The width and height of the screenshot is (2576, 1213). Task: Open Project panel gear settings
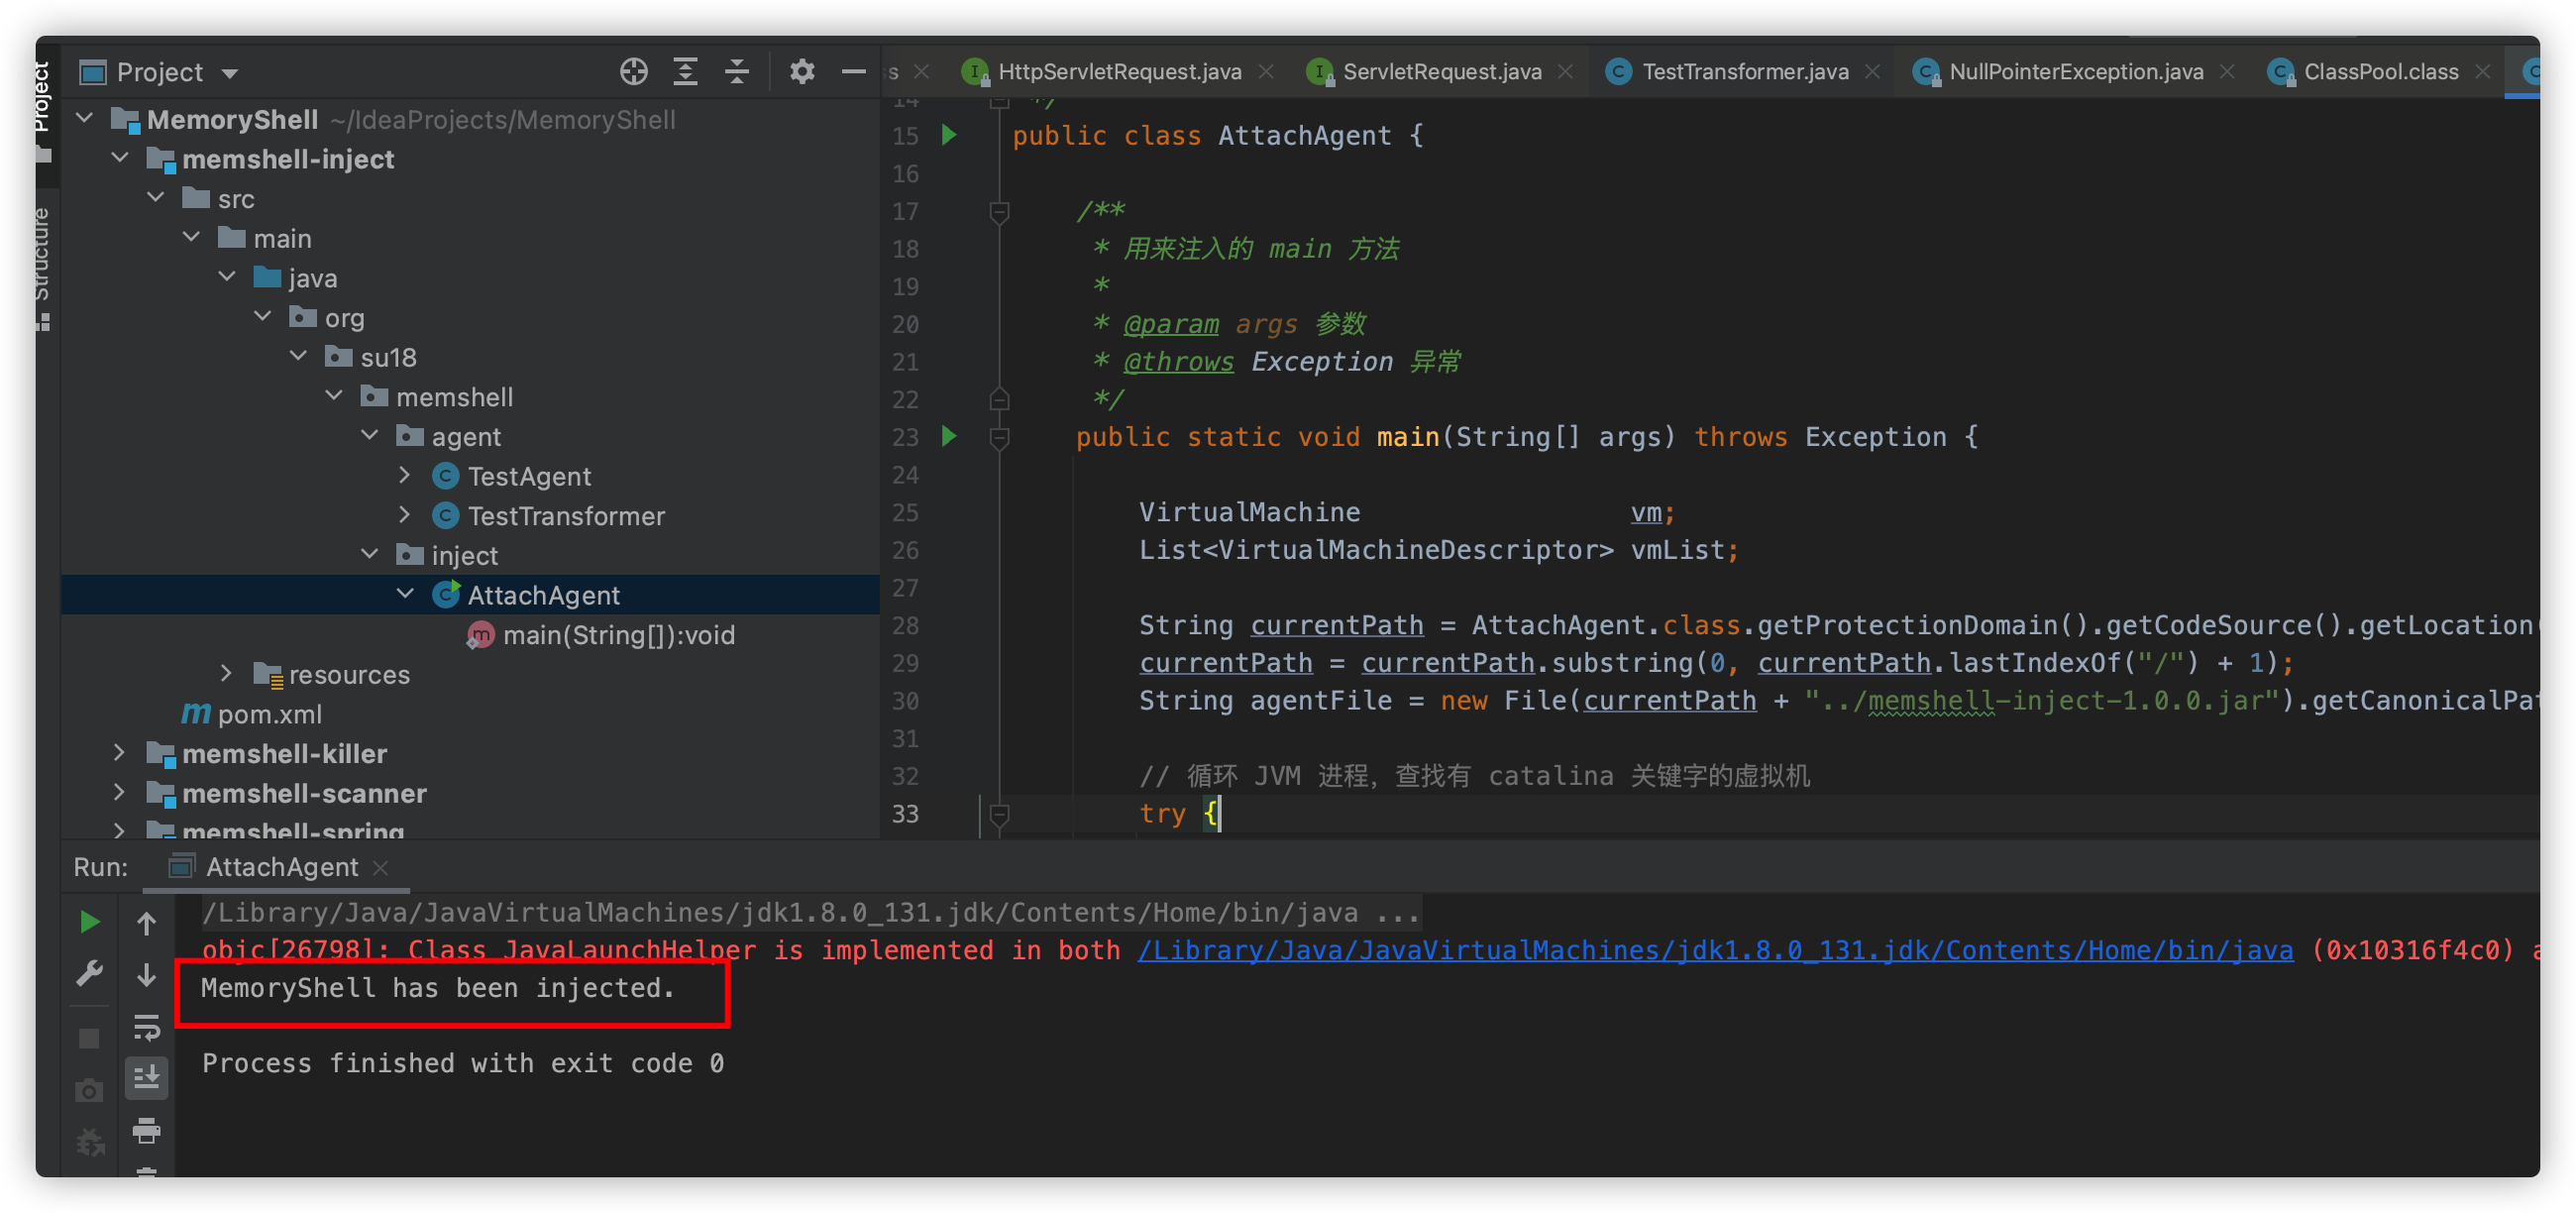coord(802,72)
